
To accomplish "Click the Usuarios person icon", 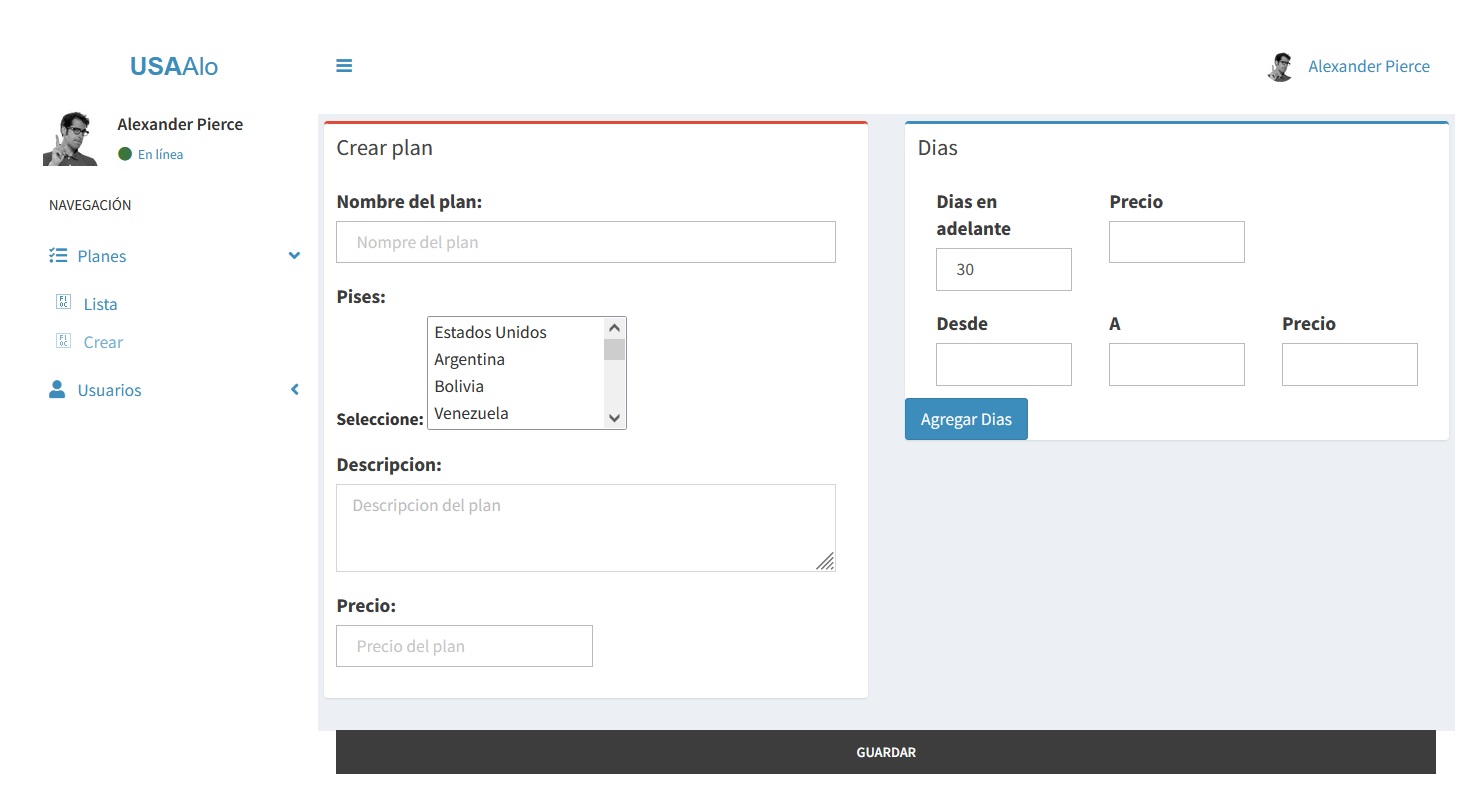I will [57, 390].
